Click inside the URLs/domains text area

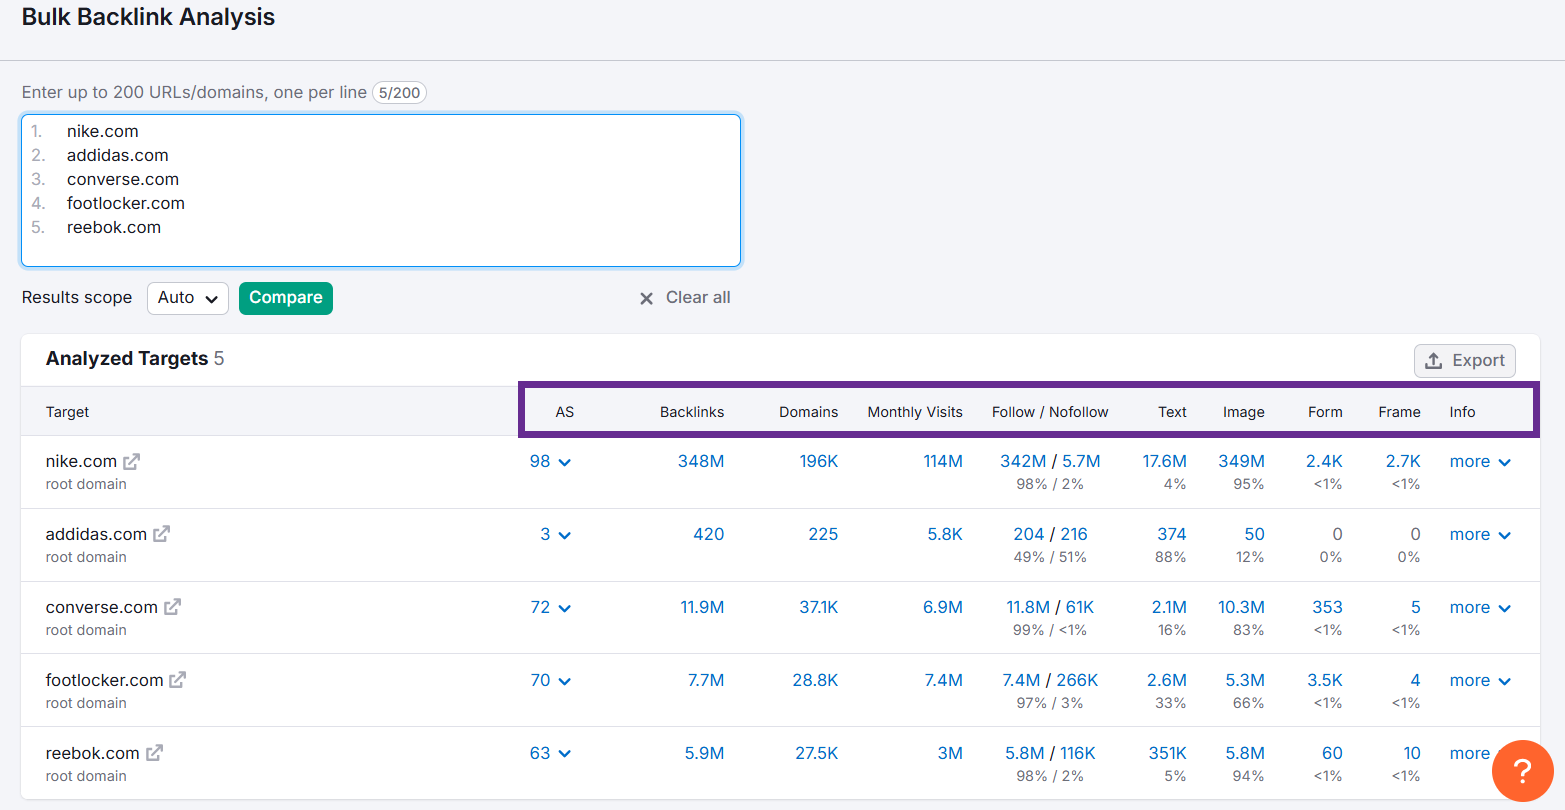tap(381, 190)
